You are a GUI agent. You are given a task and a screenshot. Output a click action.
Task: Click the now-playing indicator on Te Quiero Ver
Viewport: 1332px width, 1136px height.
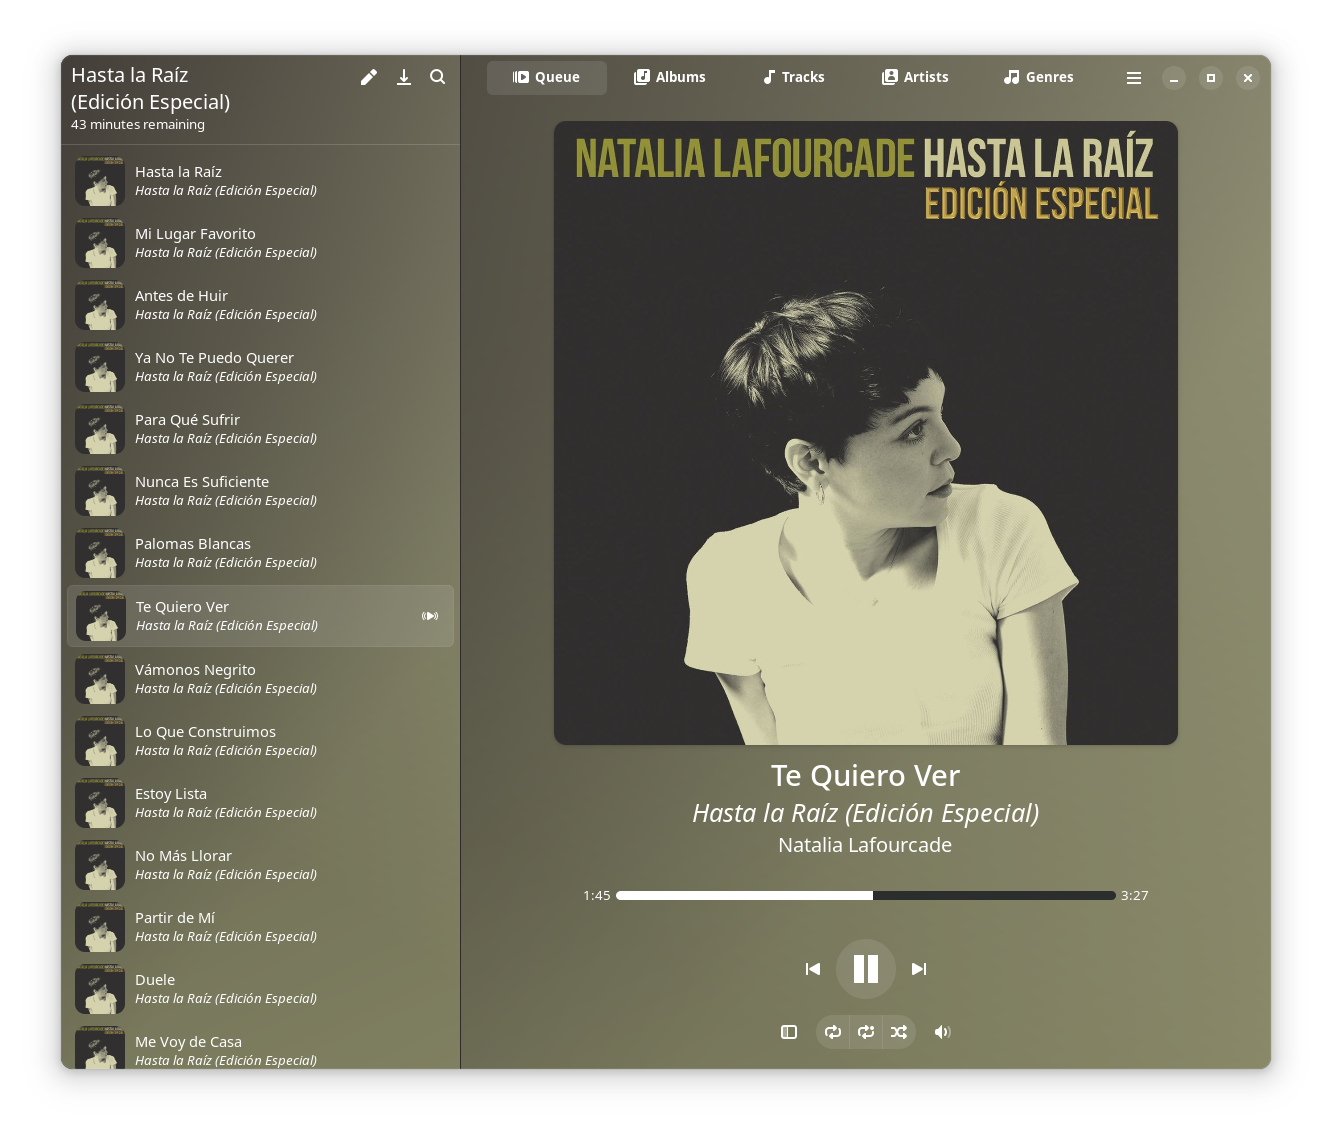pyautogui.click(x=430, y=616)
